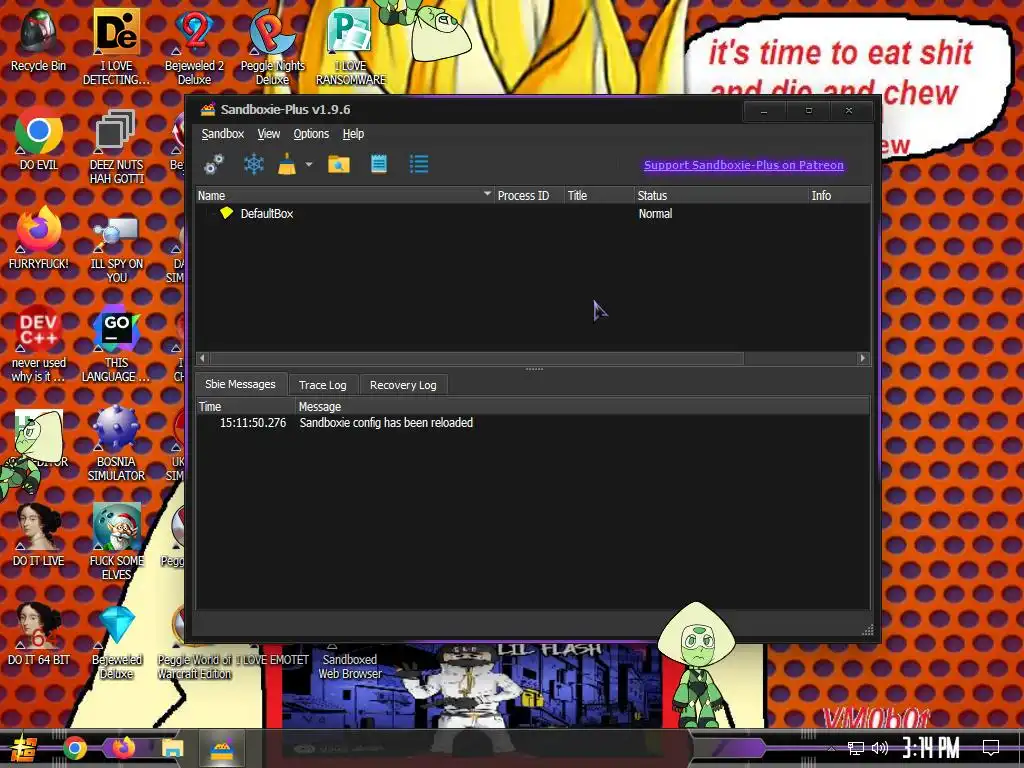The height and width of the screenshot is (768, 1024).
Task: Switch to the Trace Log tab
Action: (x=323, y=385)
